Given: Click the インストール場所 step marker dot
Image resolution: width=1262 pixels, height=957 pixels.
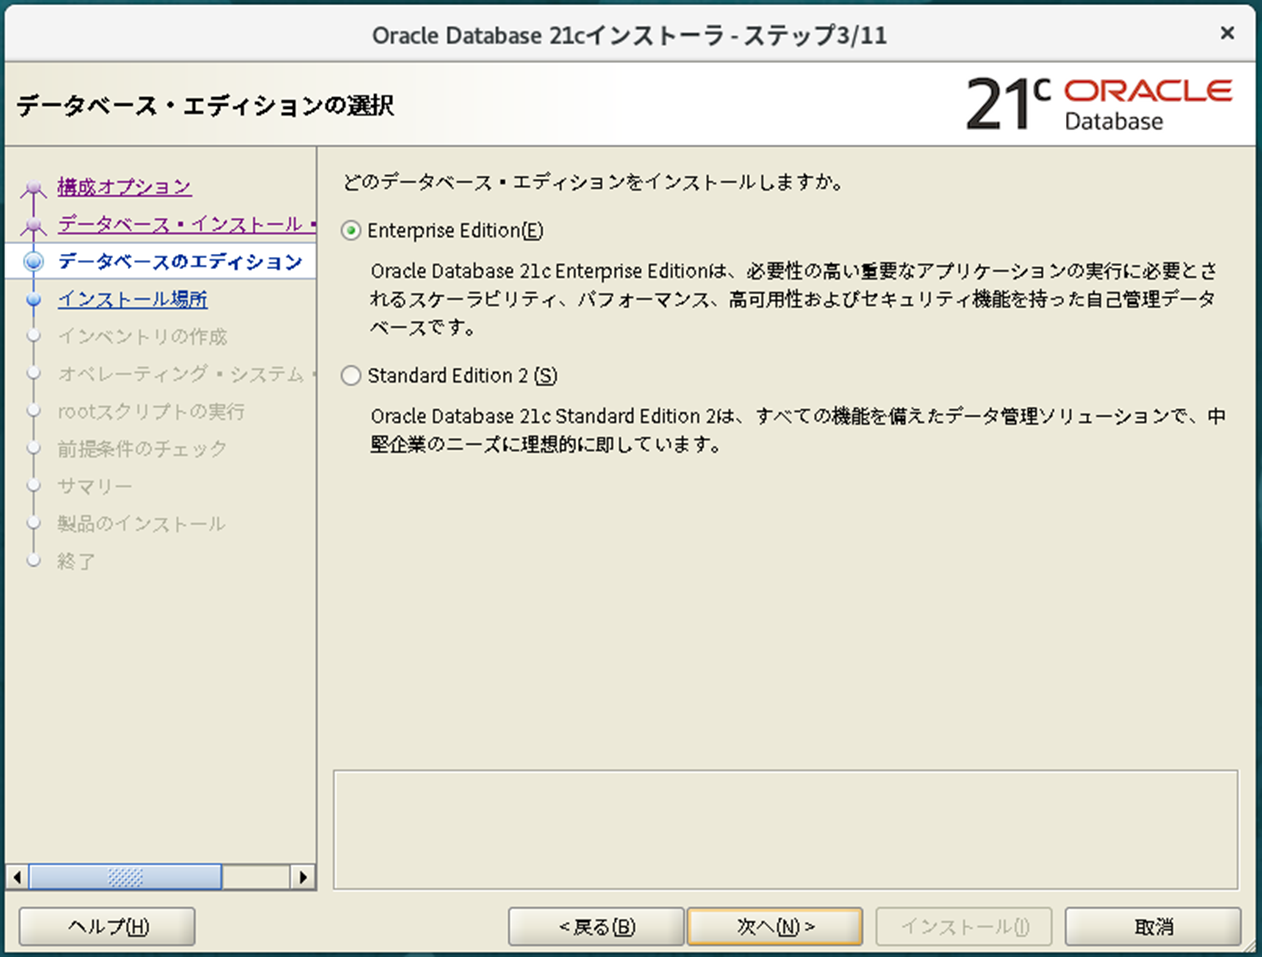Looking at the screenshot, I should coord(34,299).
